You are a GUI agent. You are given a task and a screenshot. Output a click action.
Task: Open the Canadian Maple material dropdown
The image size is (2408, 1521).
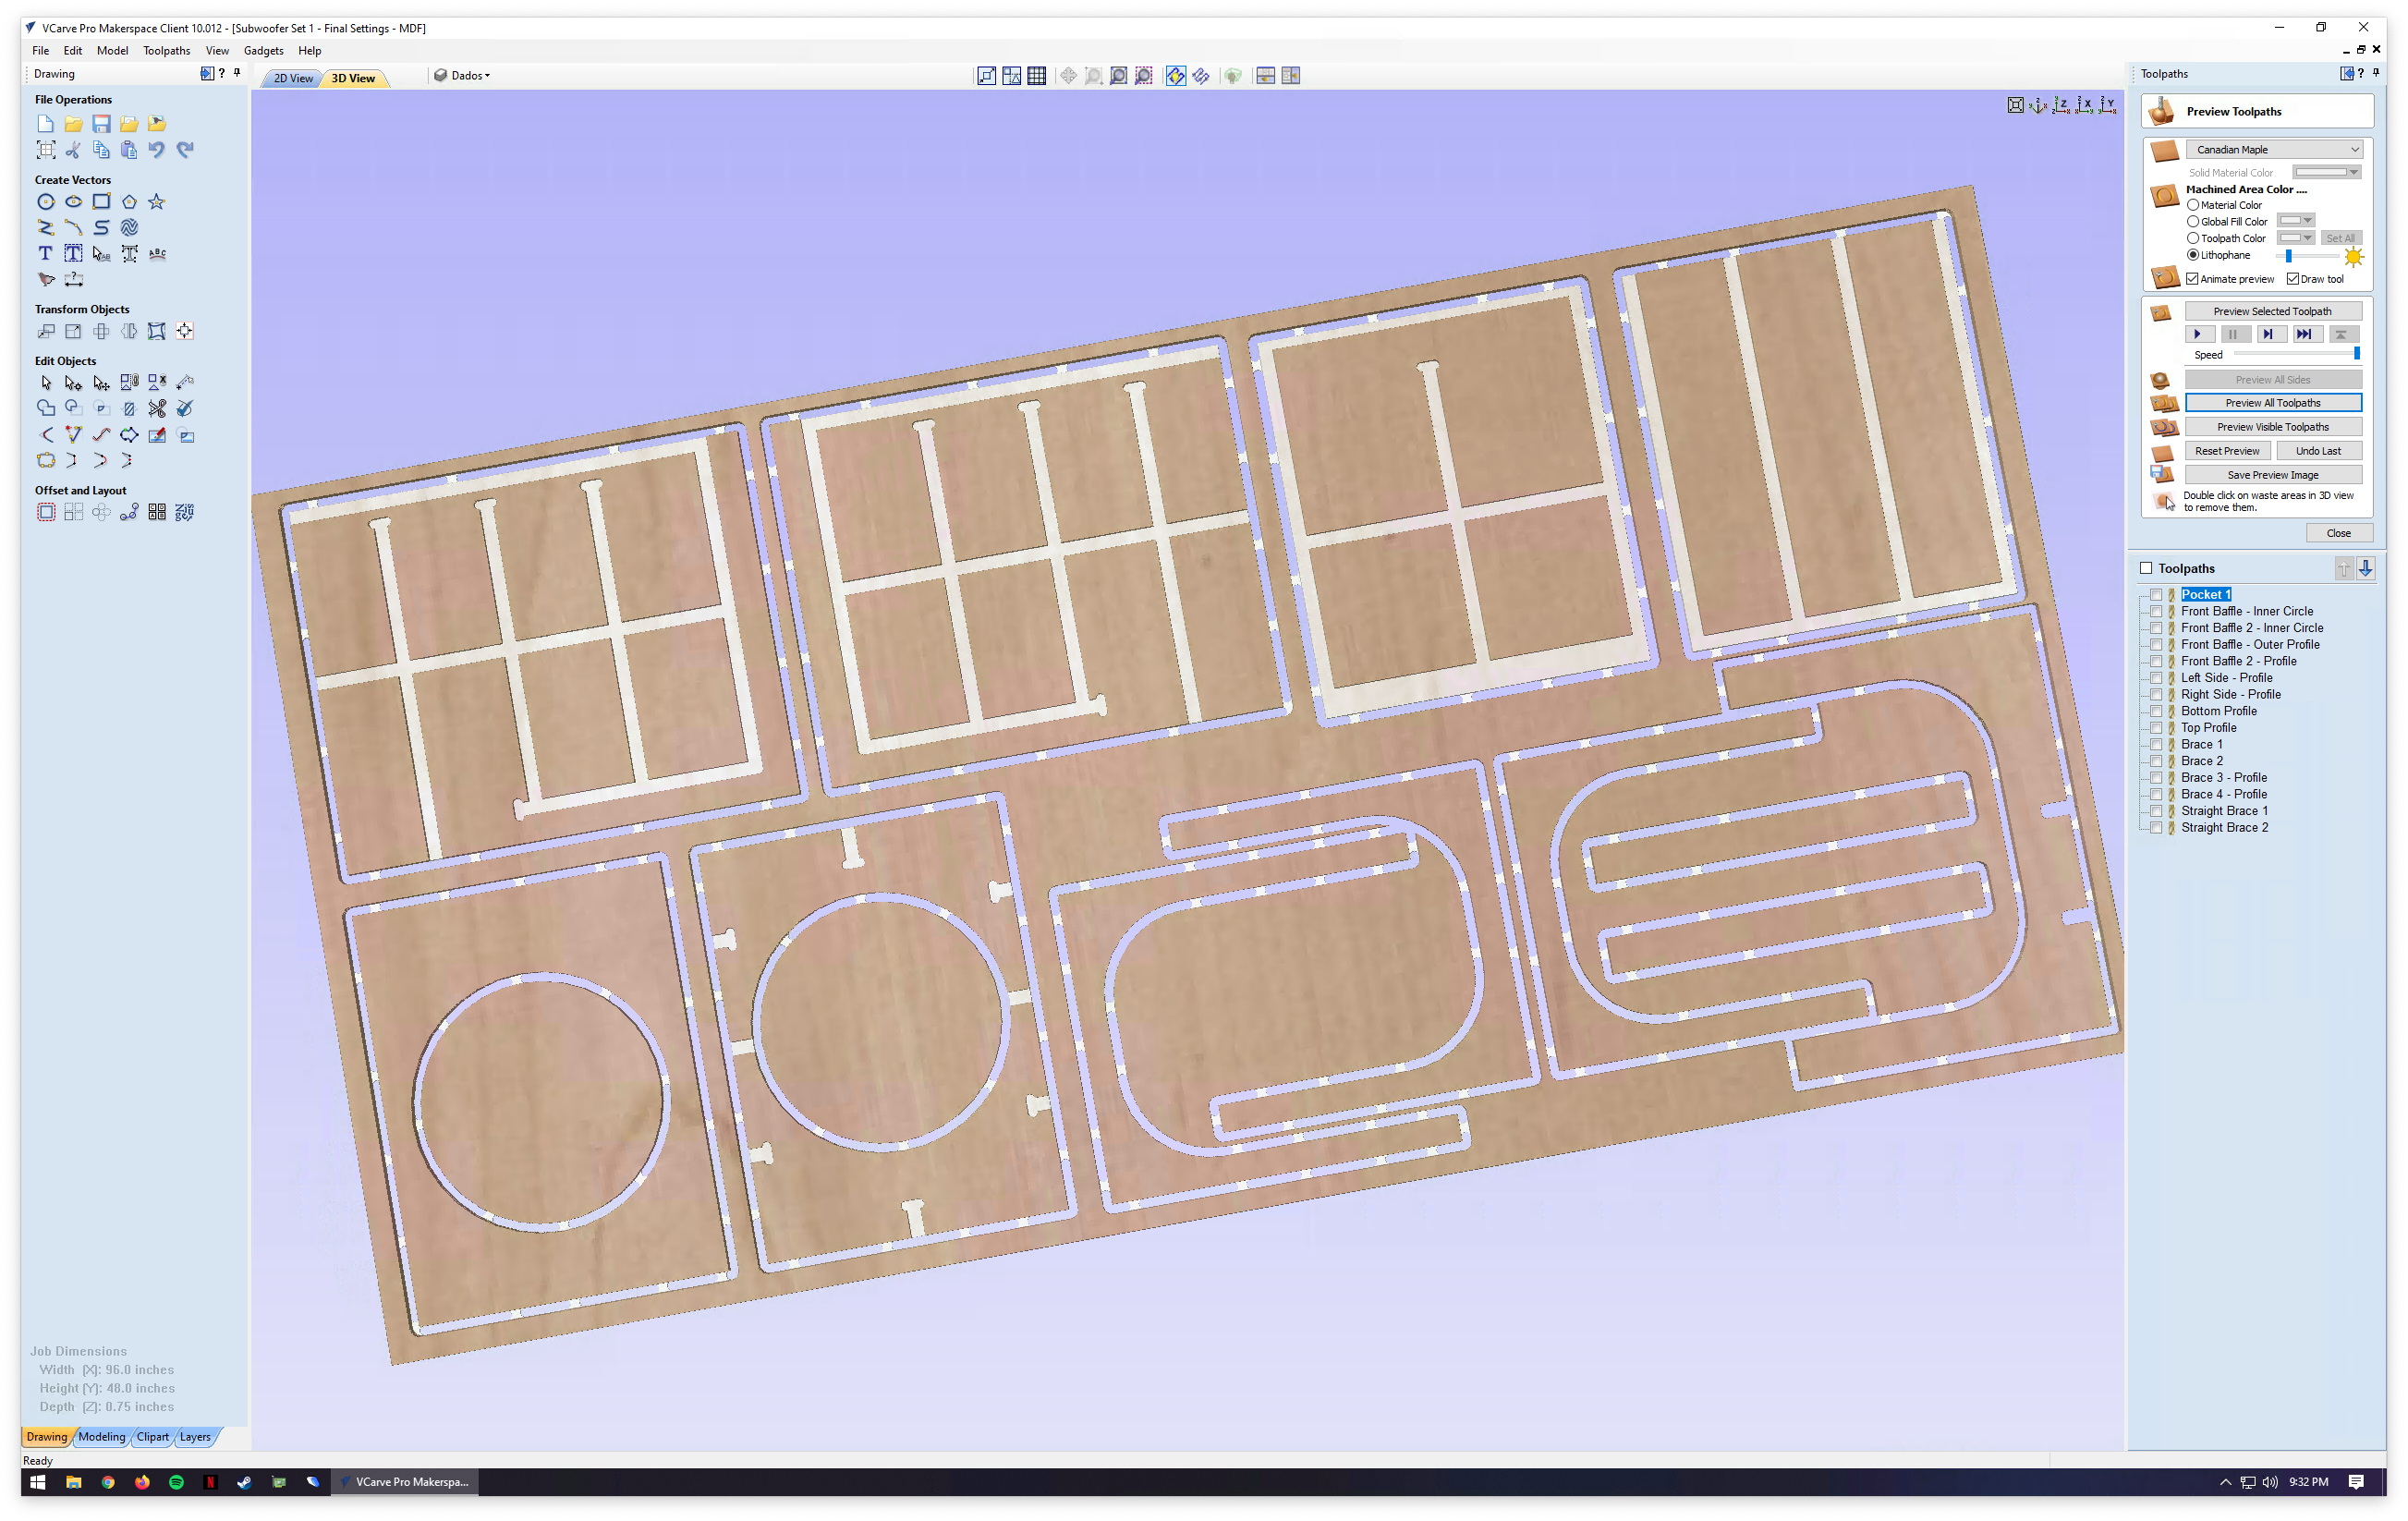tap(2273, 150)
